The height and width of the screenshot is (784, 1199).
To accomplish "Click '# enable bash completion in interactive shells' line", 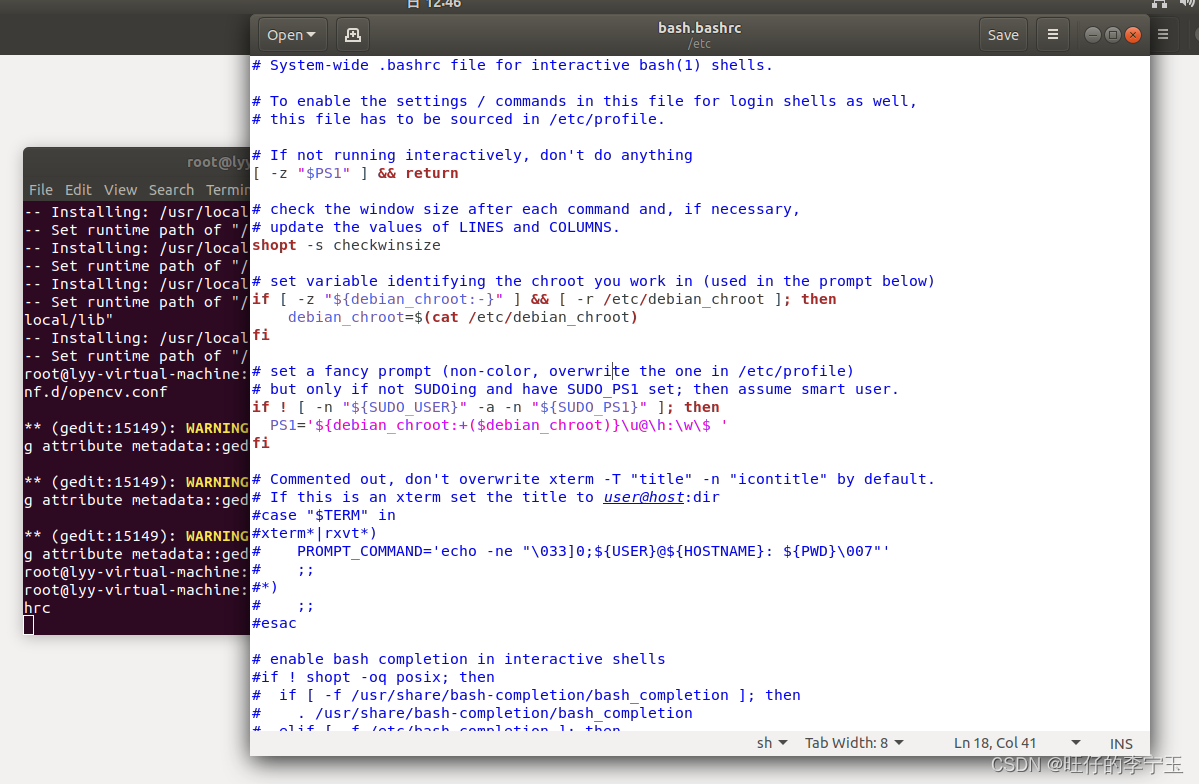I will coord(459,659).
